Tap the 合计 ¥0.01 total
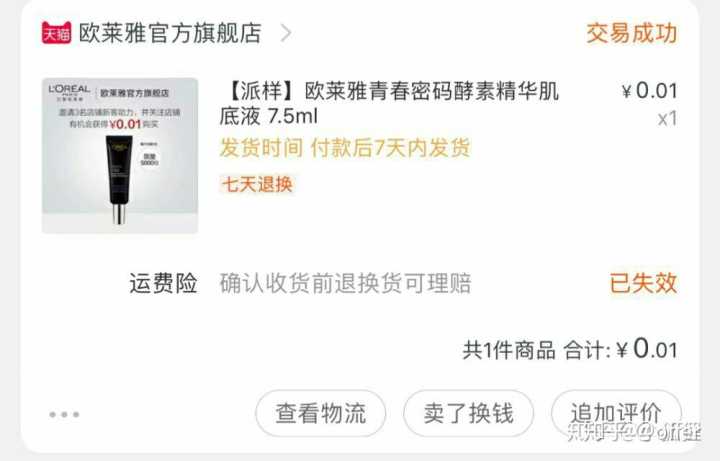The image size is (720, 461). click(x=621, y=349)
